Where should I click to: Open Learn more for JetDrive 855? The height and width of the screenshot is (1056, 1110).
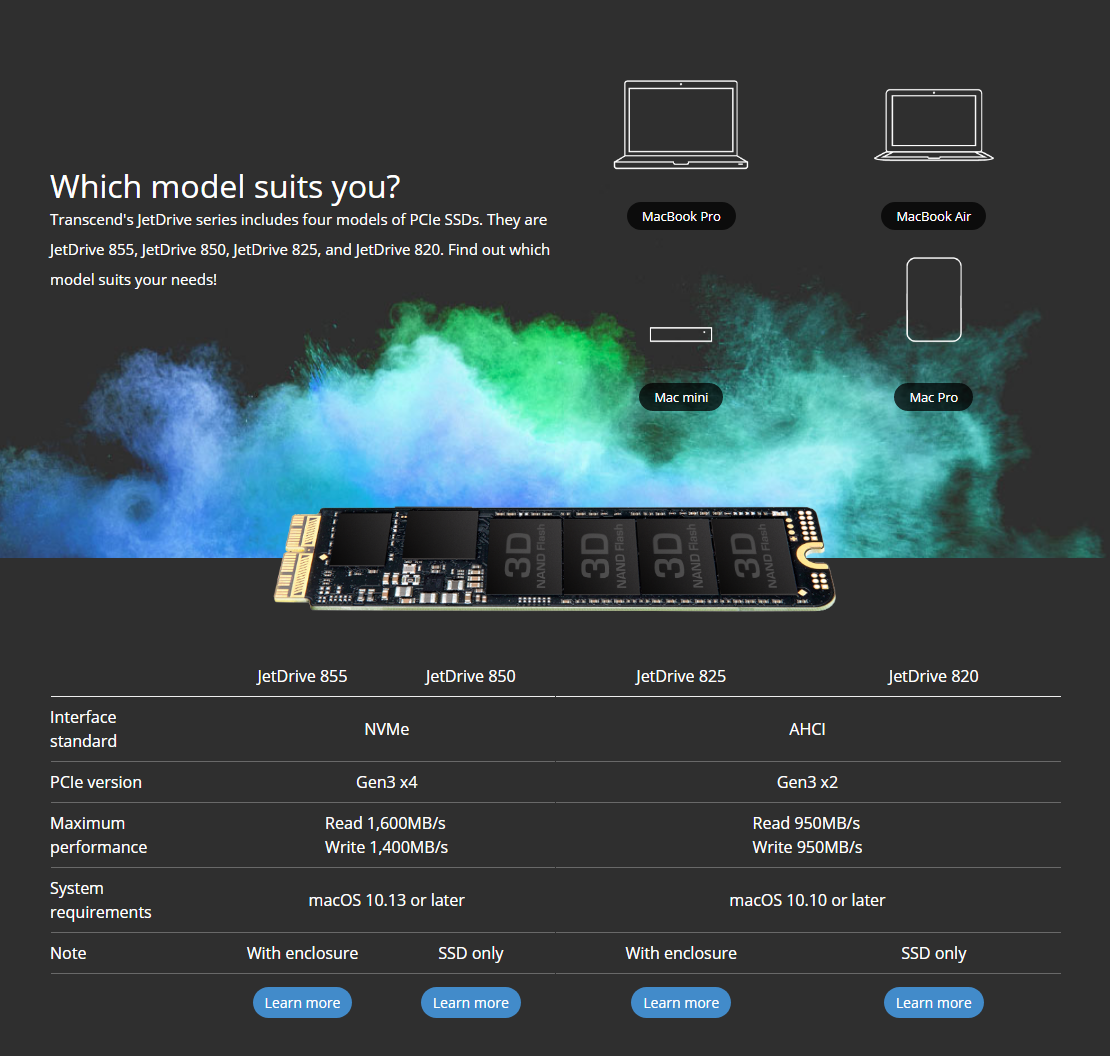coord(302,1002)
